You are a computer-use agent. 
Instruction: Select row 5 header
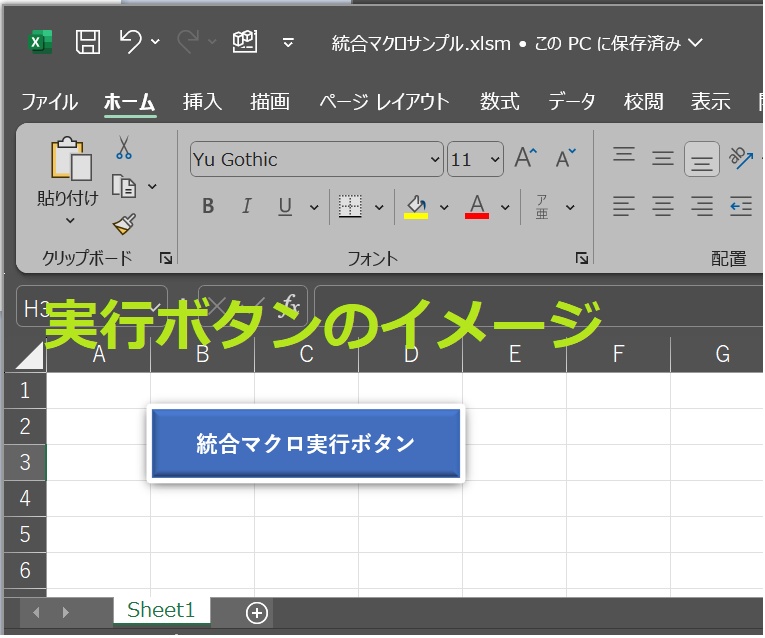(x=25, y=535)
